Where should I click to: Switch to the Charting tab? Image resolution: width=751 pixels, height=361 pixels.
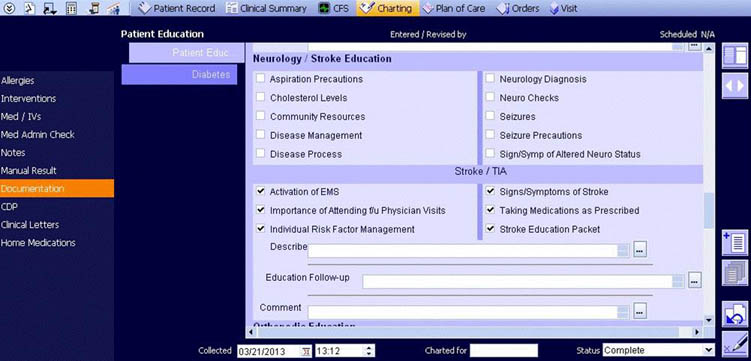(387, 8)
